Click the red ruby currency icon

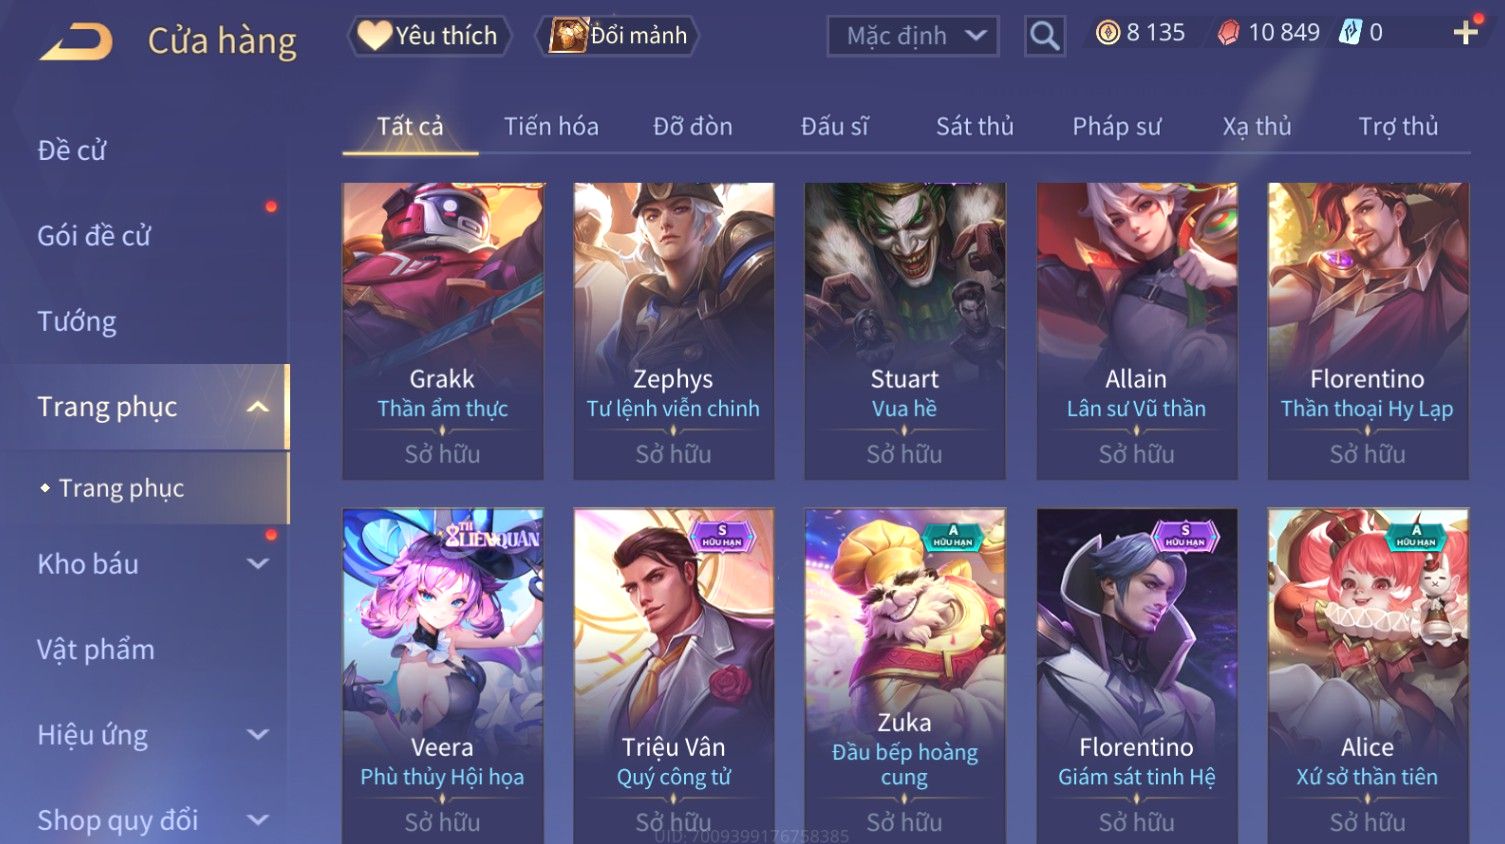click(1228, 33)
